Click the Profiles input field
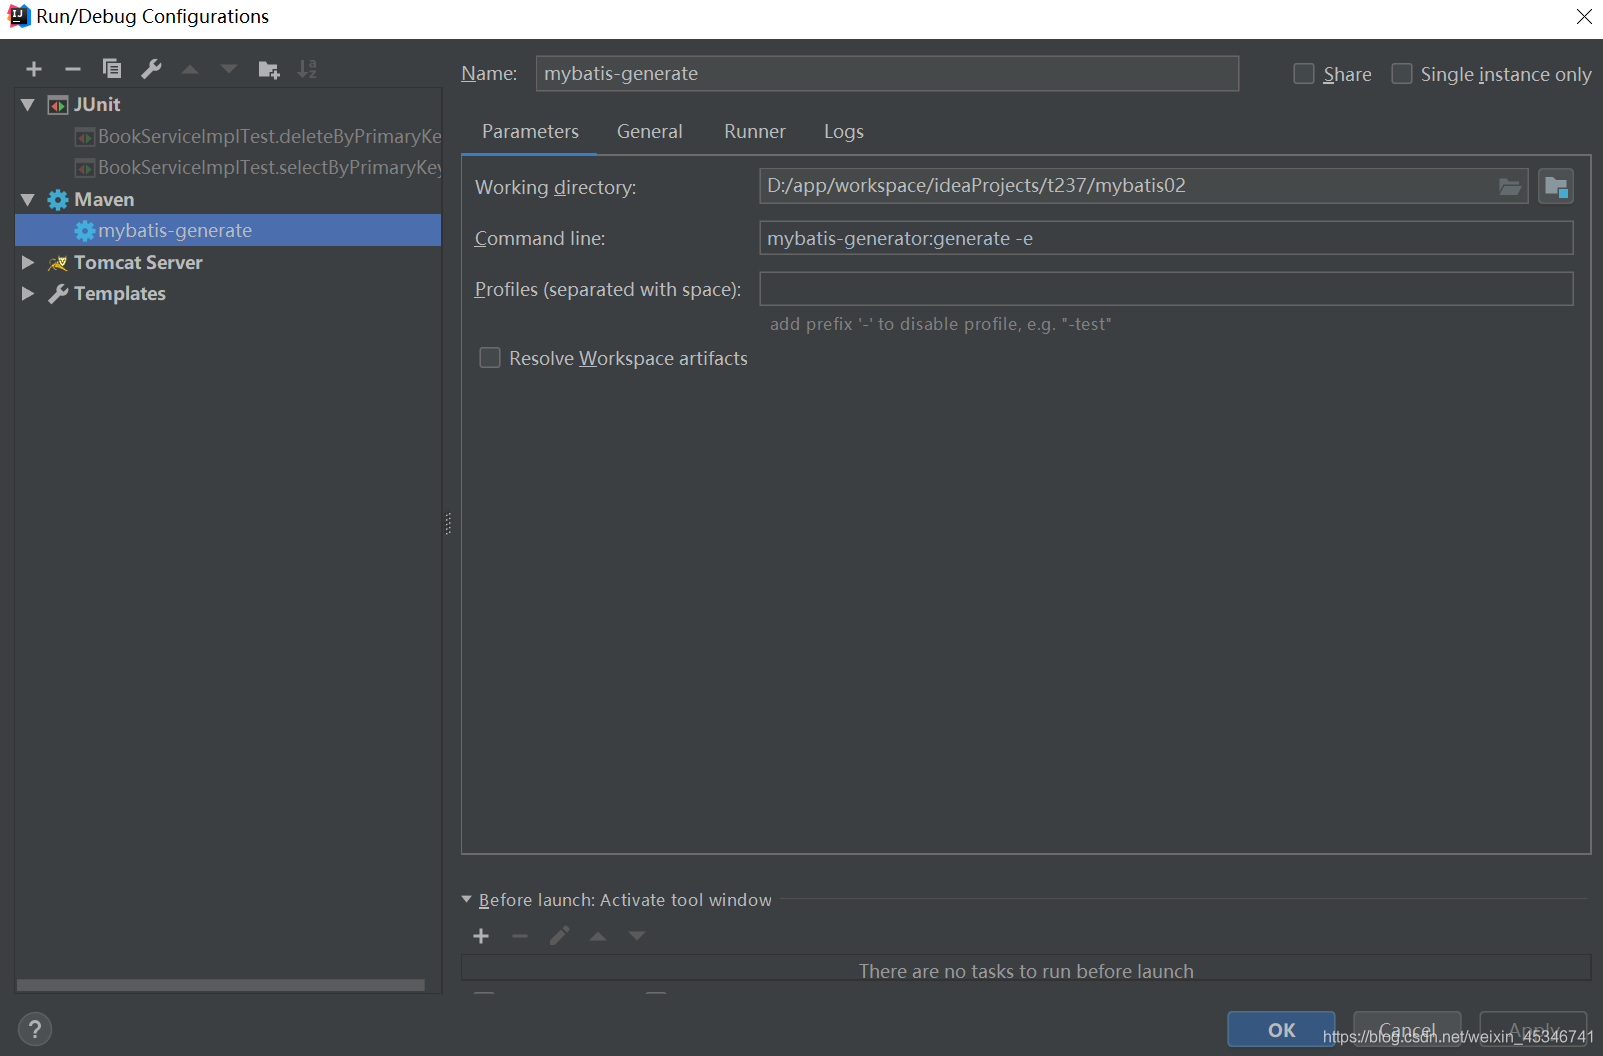 pos(1166,289)
